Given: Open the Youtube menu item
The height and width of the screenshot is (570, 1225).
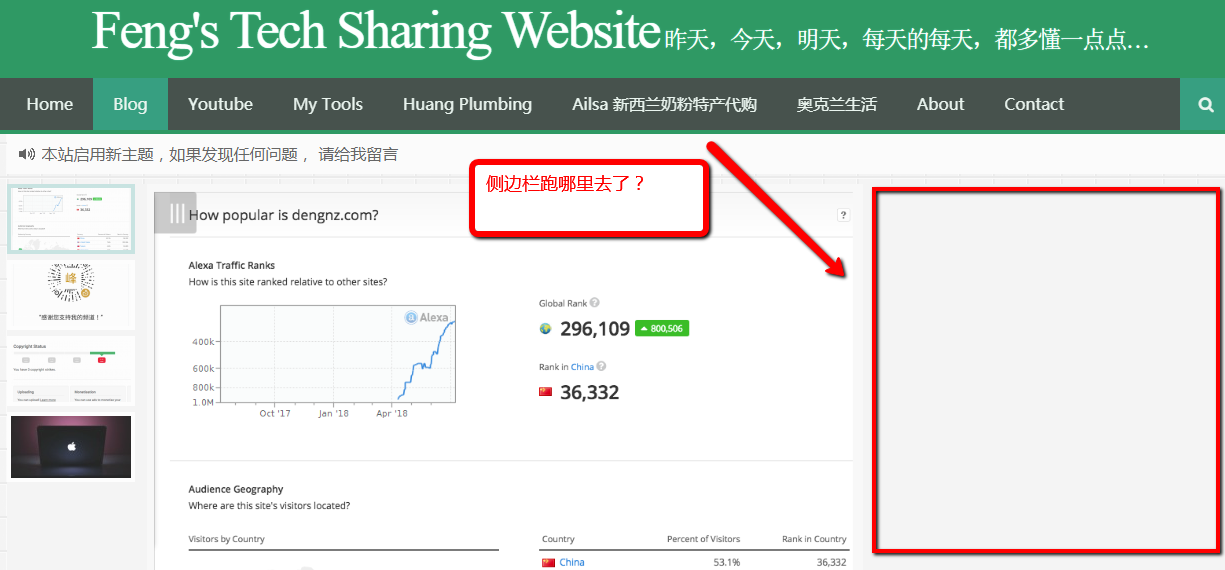Looking at the screenshot, I should 220,104.
